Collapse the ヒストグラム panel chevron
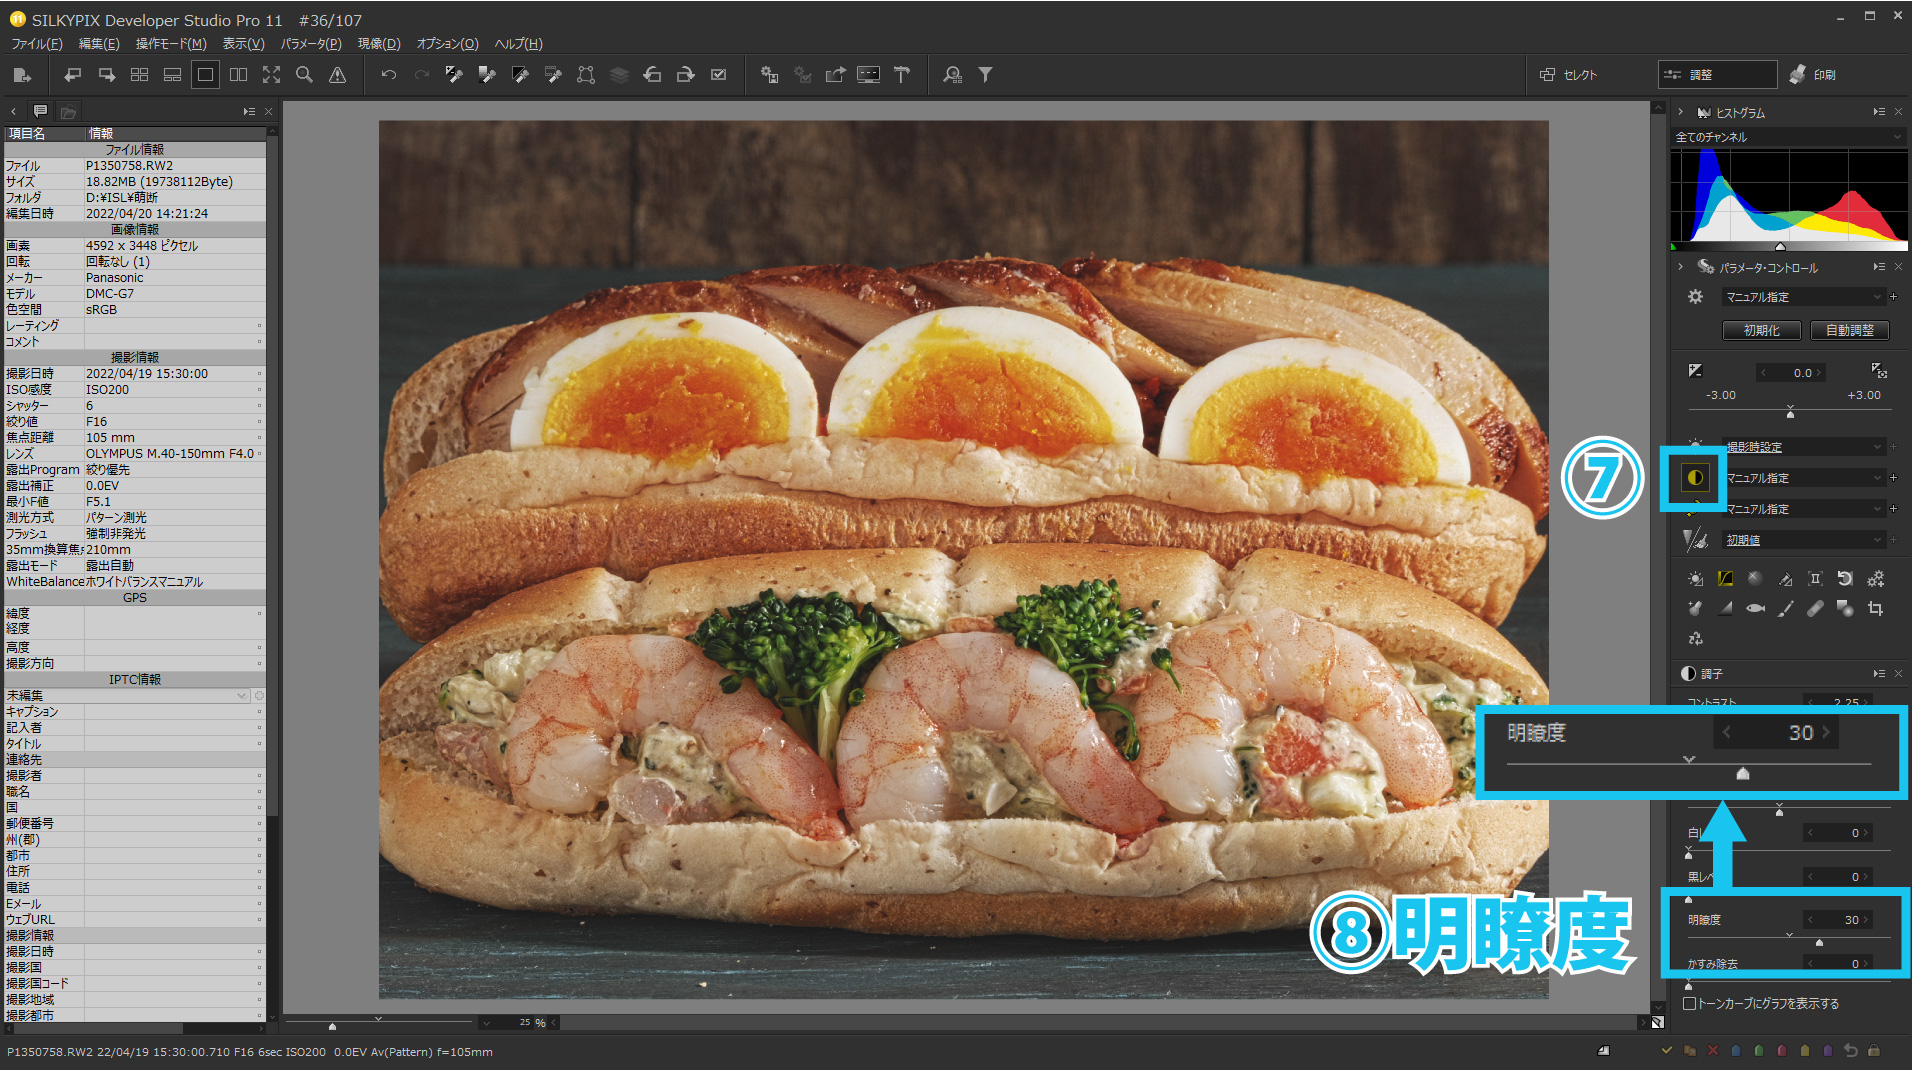The width and height of the screenshot is (1912, 1070). coord(1681,112)
